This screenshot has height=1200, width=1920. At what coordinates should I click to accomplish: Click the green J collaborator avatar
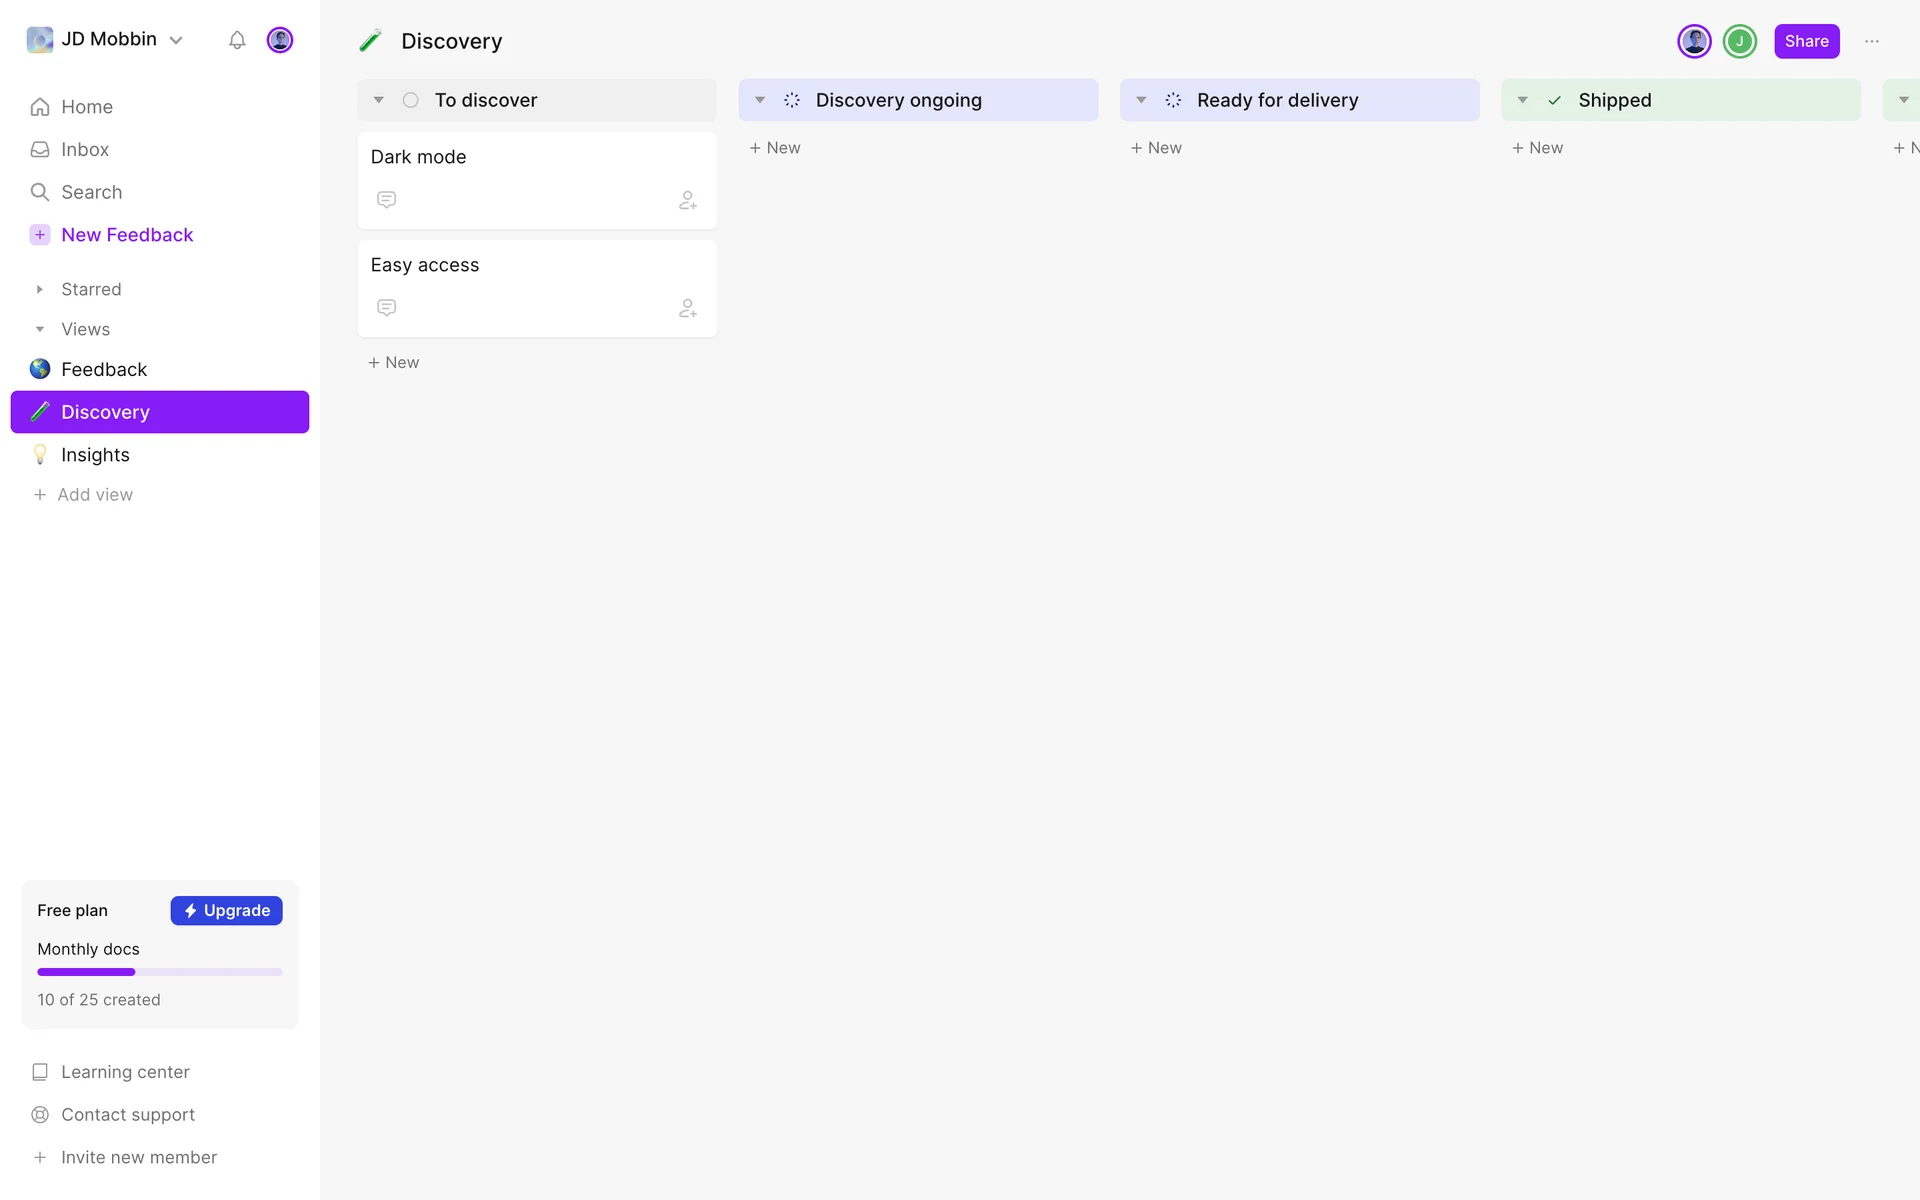pos(1739,41)
